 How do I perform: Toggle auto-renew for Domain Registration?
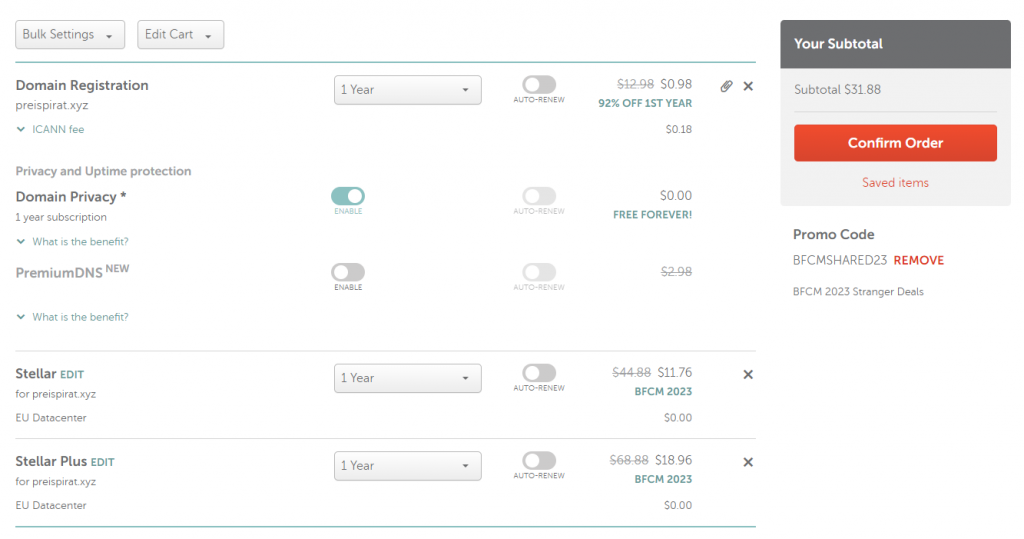539,86
